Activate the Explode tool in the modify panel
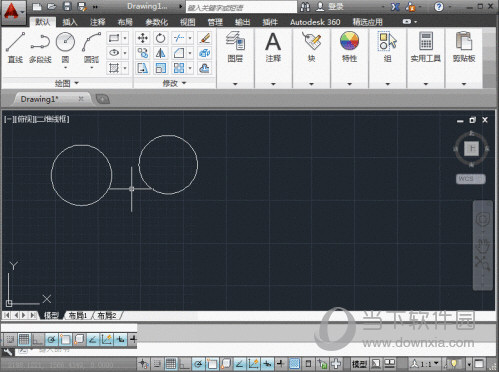Image resolution: width=499 pixels, height=372 pixels. tap(204, 53)
